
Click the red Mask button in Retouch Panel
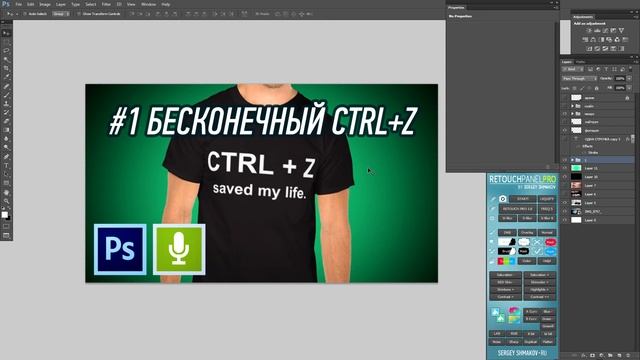click(551, 242)
